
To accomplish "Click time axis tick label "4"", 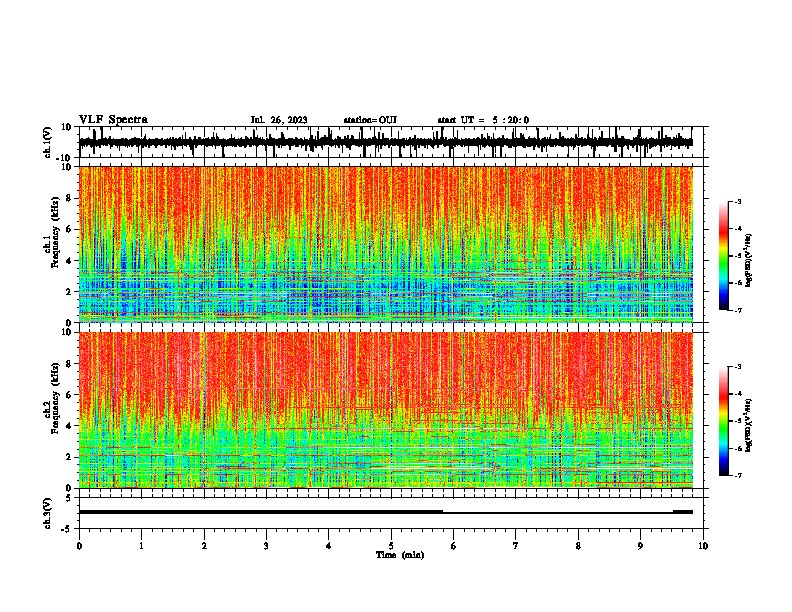I will [x=329, y=546].
